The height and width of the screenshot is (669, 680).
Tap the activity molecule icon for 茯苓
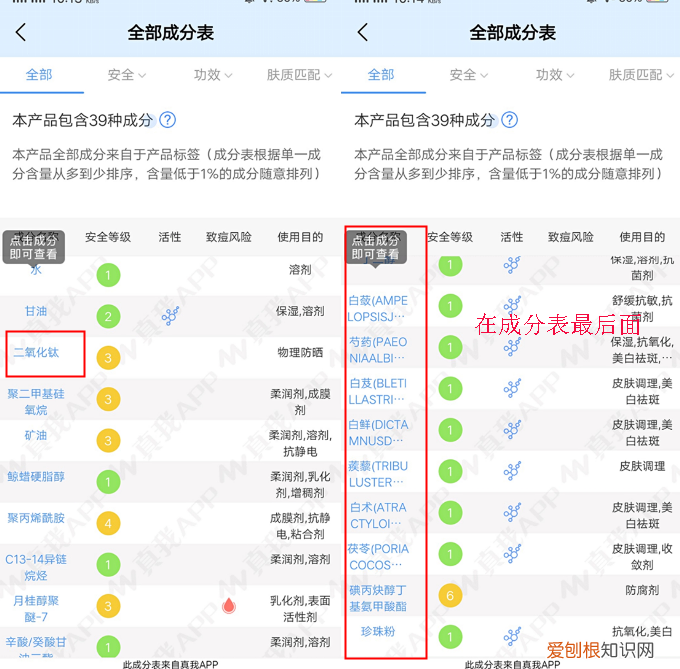coord(512,554)
